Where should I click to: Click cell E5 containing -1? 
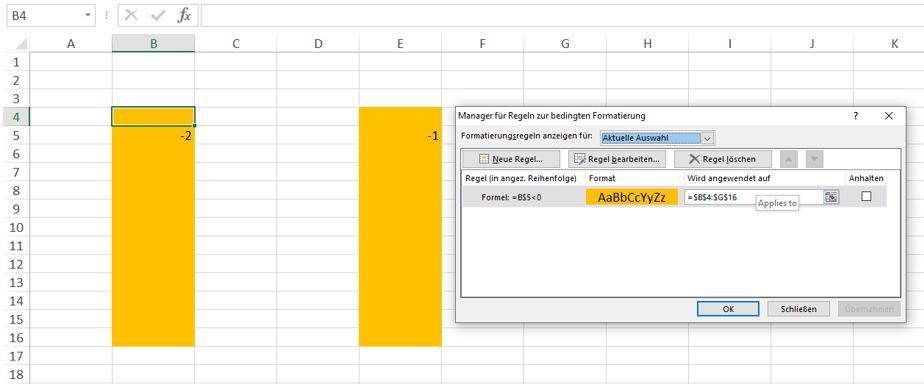[400, 135]
